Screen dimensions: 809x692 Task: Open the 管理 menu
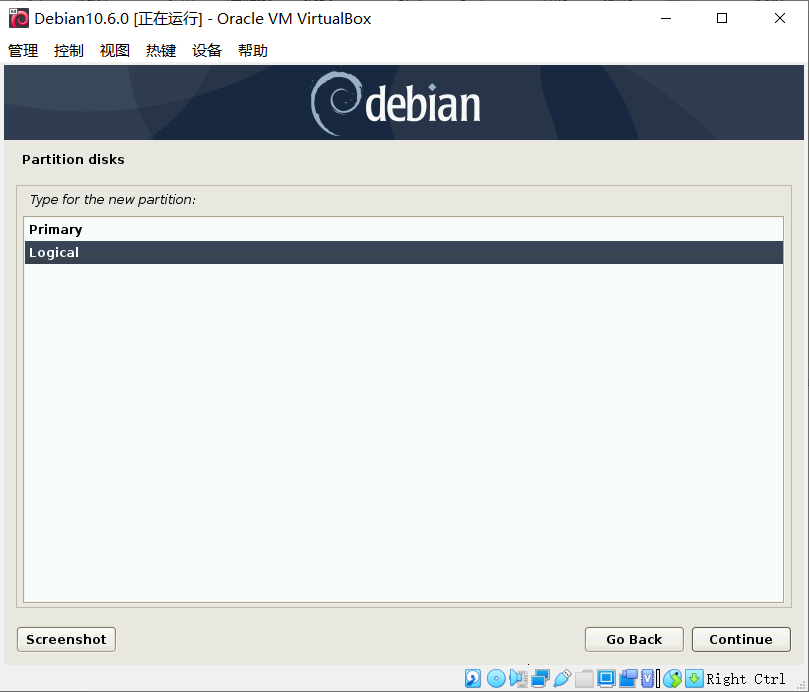[22, 50]
